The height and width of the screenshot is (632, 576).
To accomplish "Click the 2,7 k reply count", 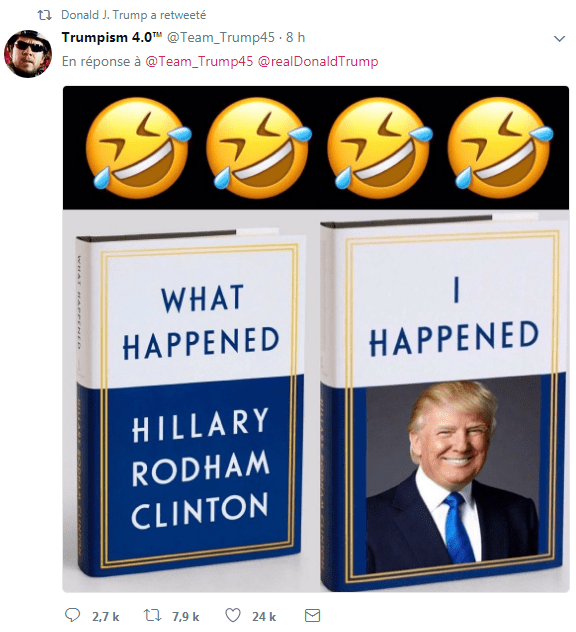I will click(x=105, y=616).
